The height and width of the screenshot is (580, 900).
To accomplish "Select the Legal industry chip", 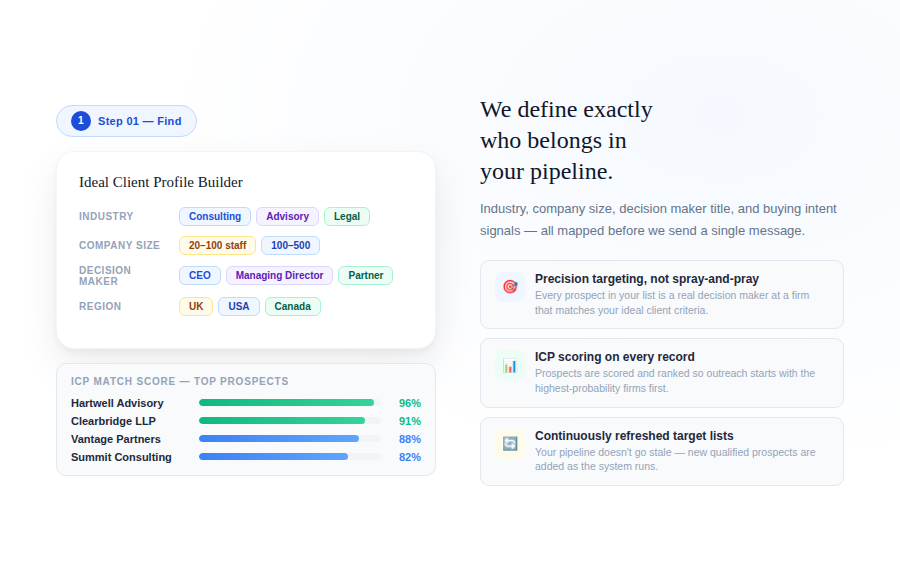I will pyautogui.click(x=347, y=217).
